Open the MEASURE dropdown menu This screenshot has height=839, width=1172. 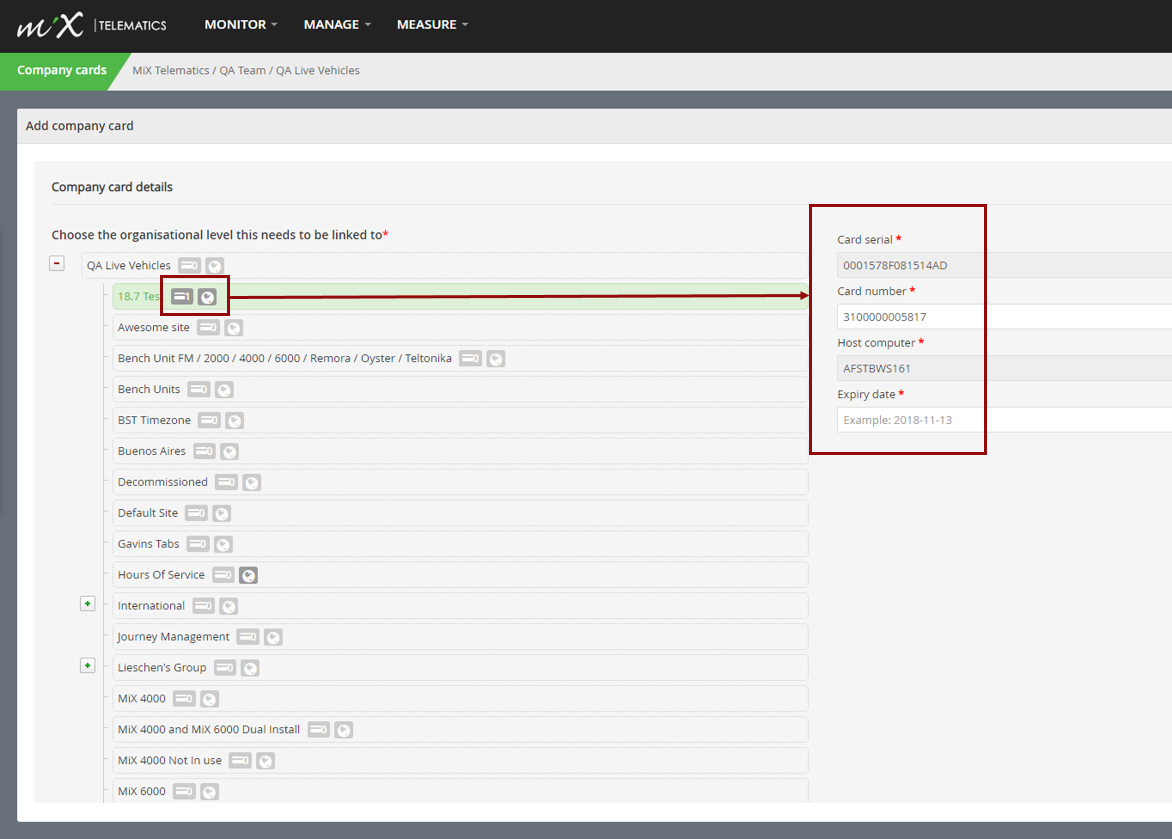[432, 25]
